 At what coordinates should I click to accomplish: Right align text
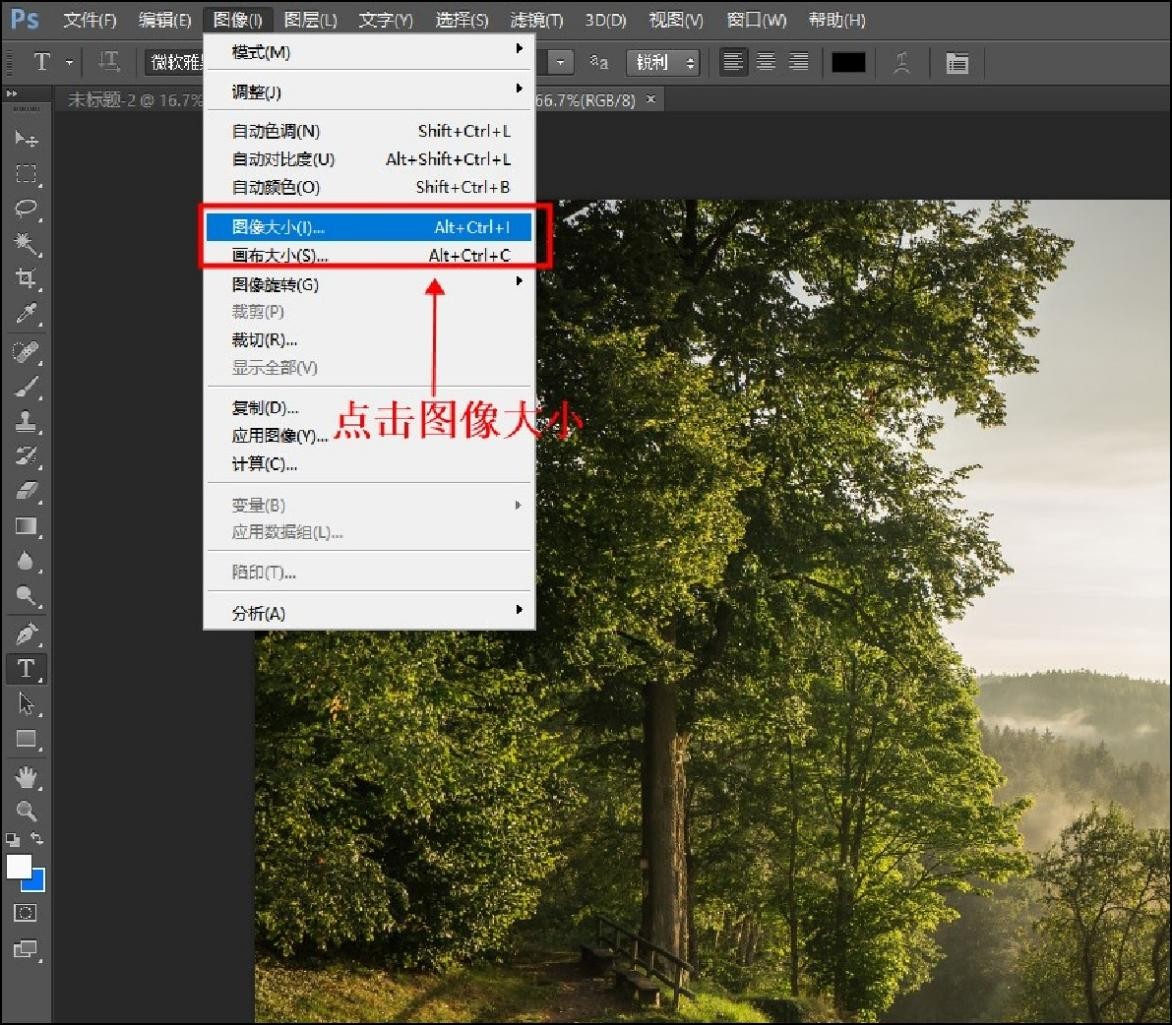(798, 62)
